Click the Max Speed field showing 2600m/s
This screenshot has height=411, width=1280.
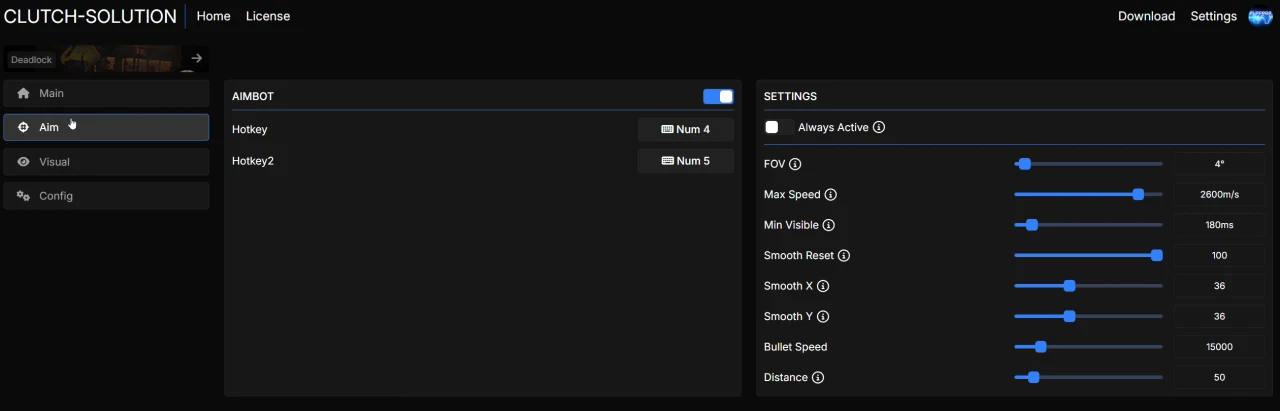click(1219, 195)
